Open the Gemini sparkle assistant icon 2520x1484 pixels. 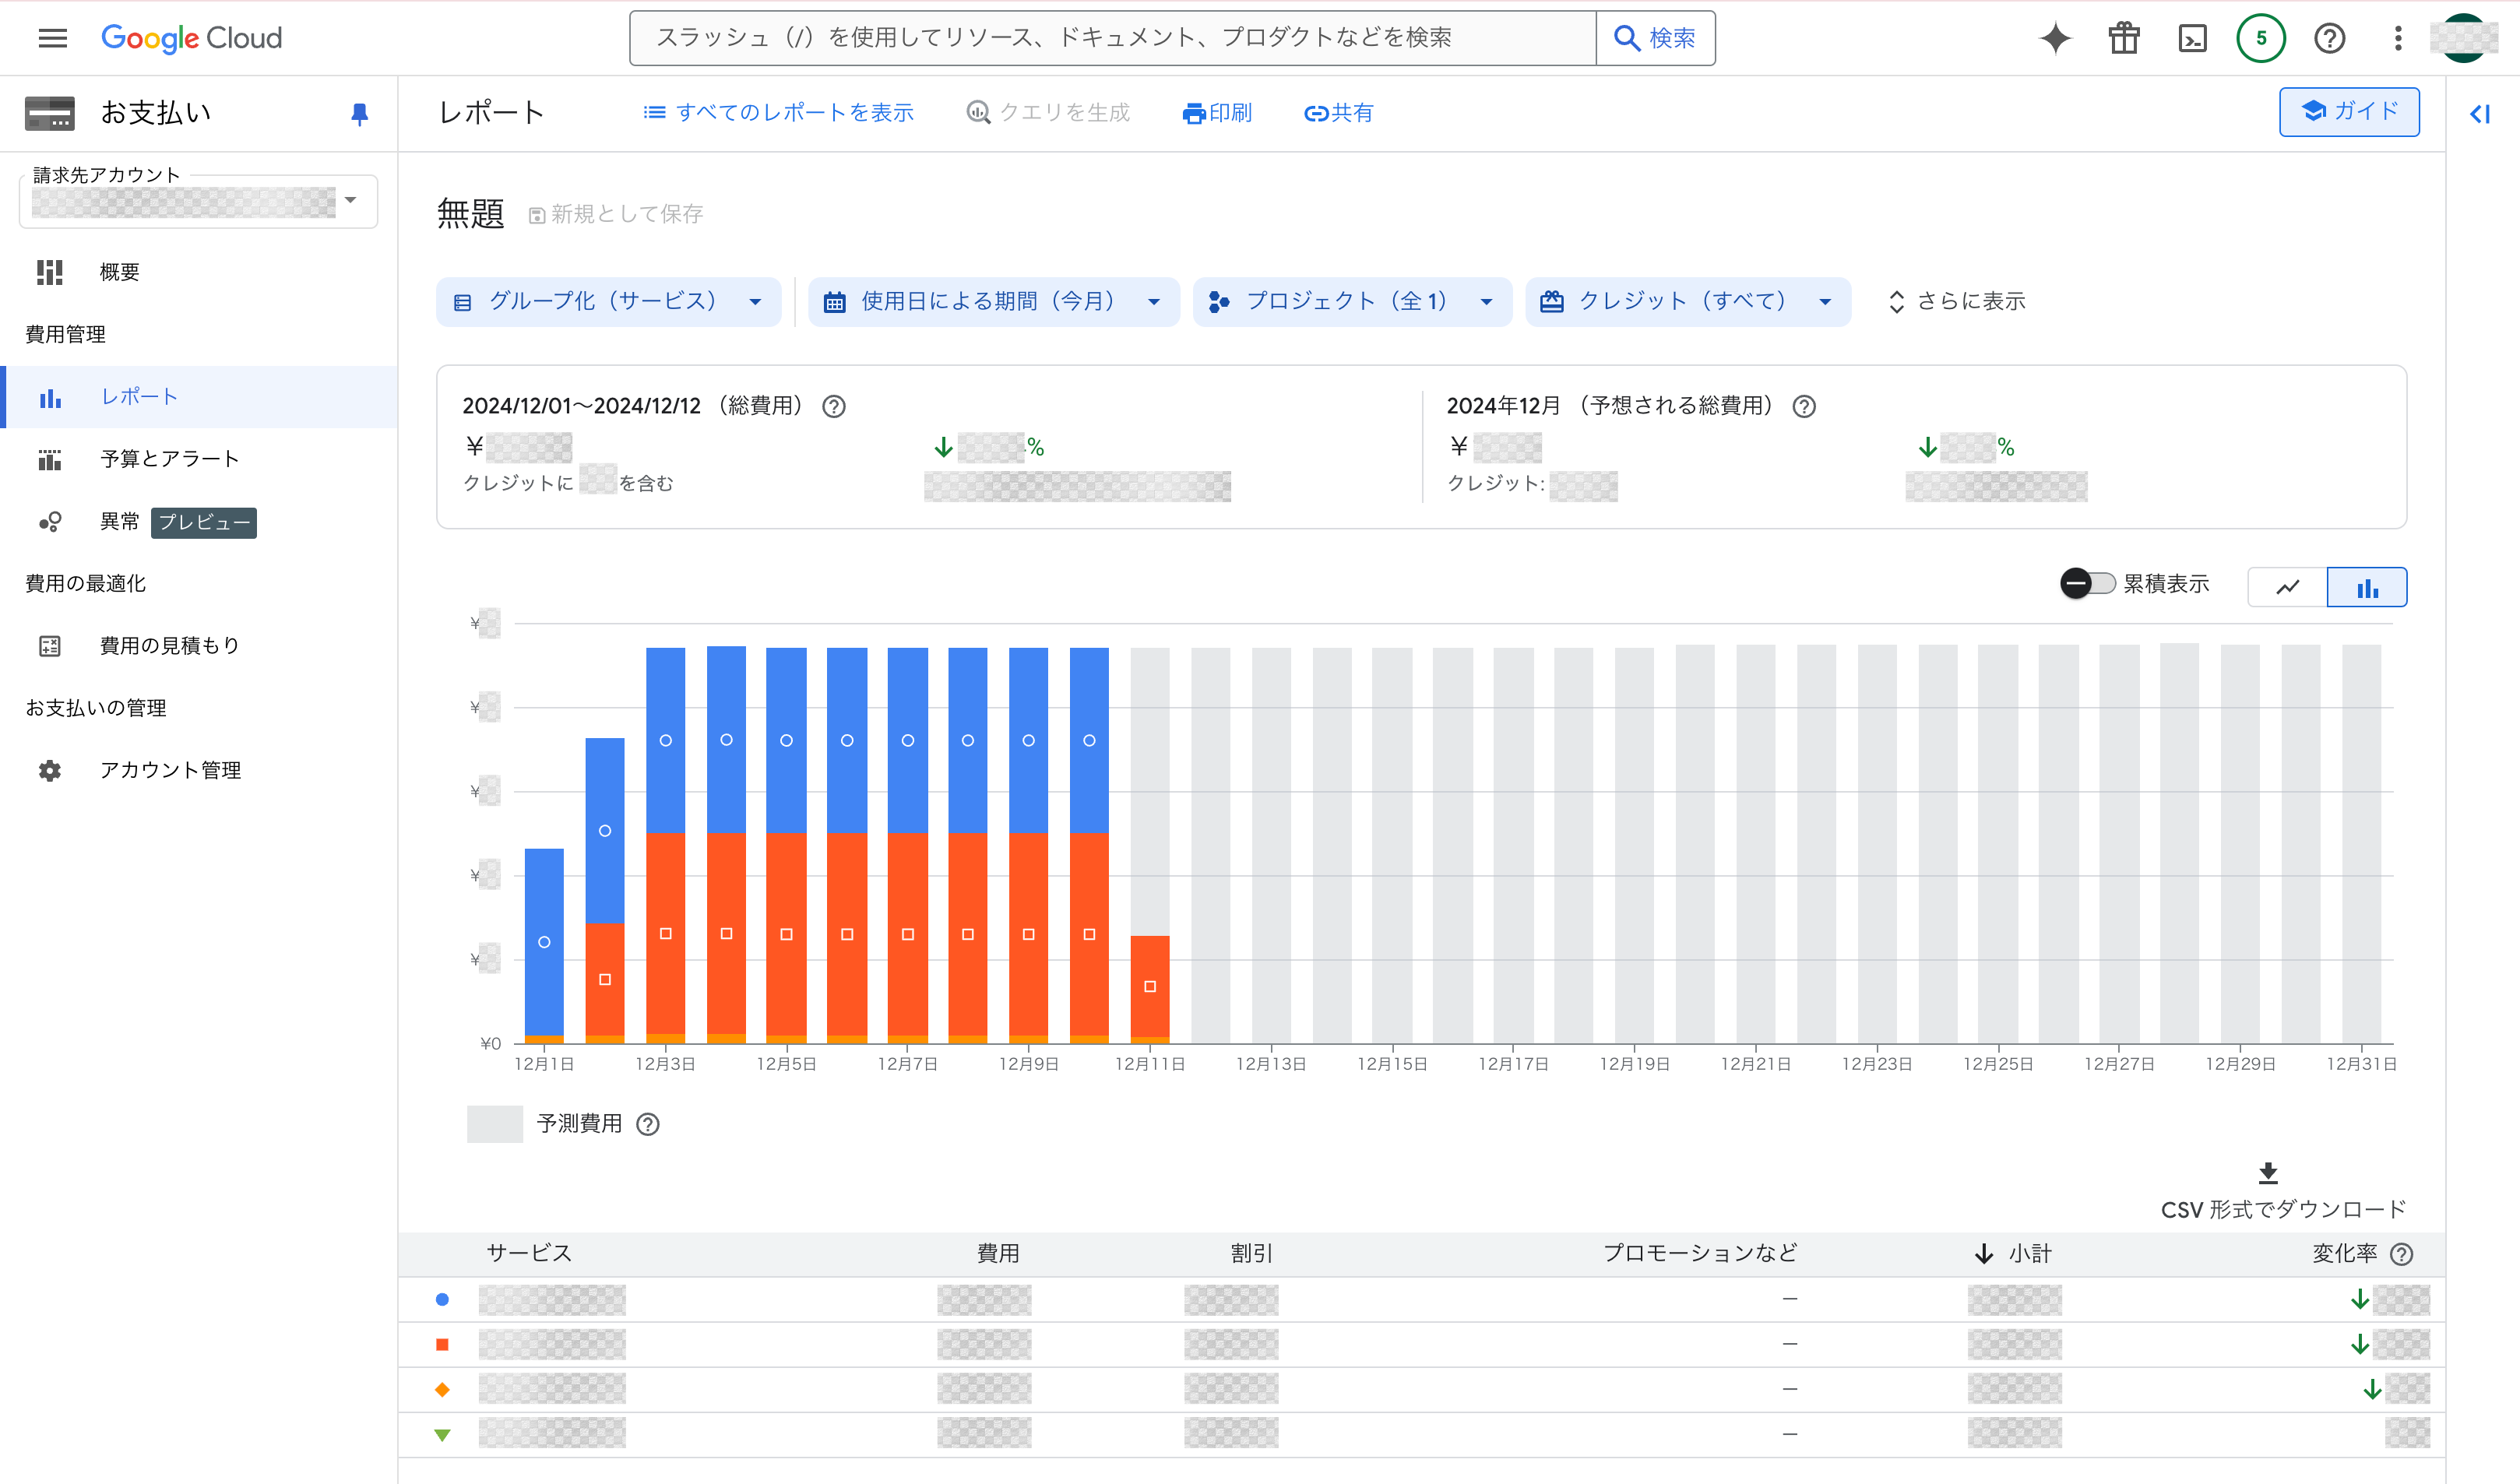pyautogui.click(x=2055, y=38)
